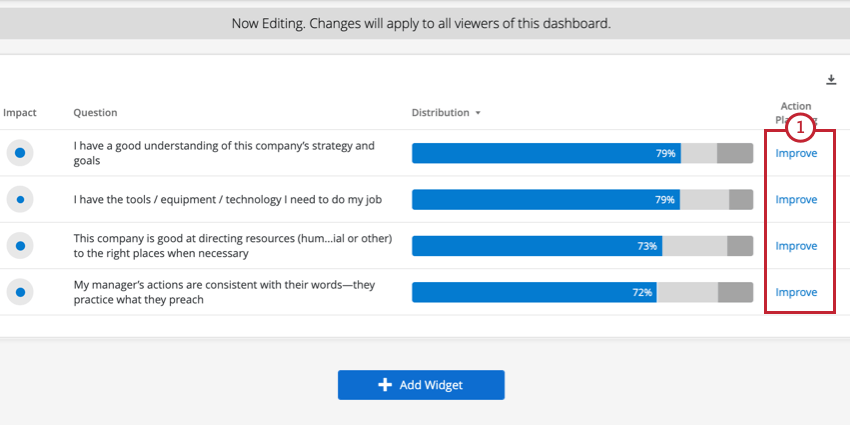Click impact dot for company strategy question
850x425 pixels.
pos(20,153)
